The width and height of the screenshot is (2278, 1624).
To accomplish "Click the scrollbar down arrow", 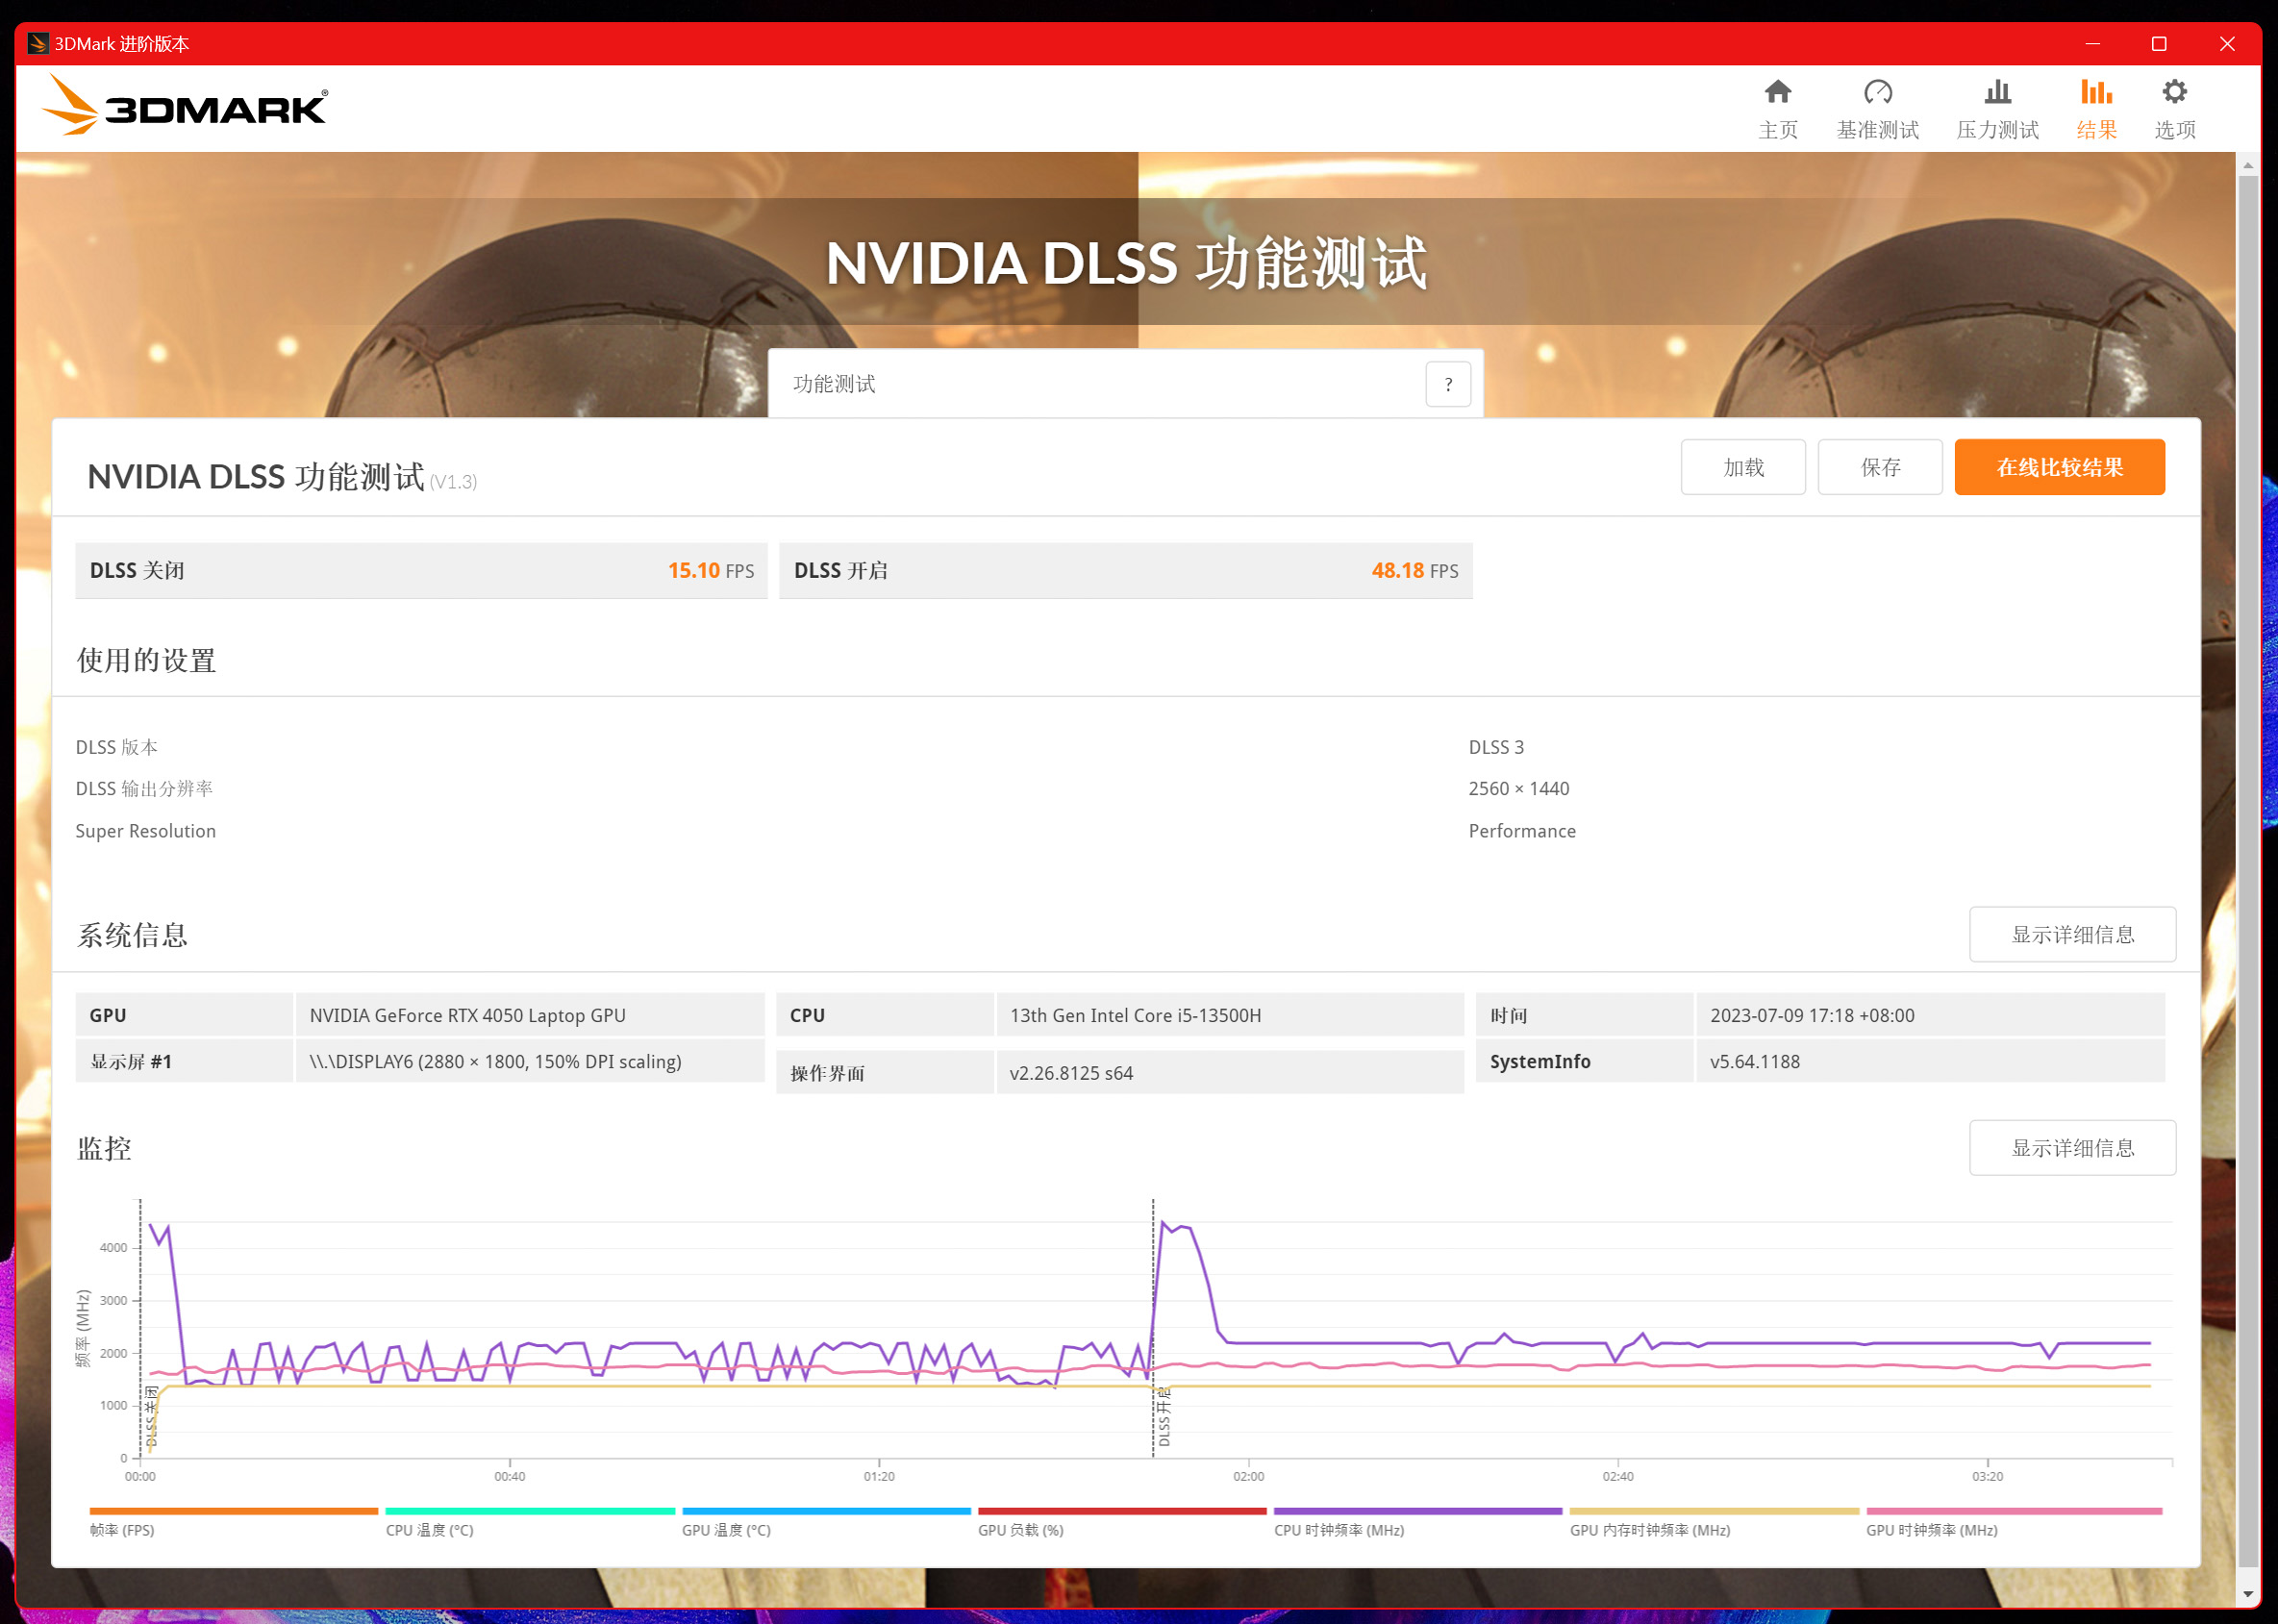I will tap(2247, 1595).
